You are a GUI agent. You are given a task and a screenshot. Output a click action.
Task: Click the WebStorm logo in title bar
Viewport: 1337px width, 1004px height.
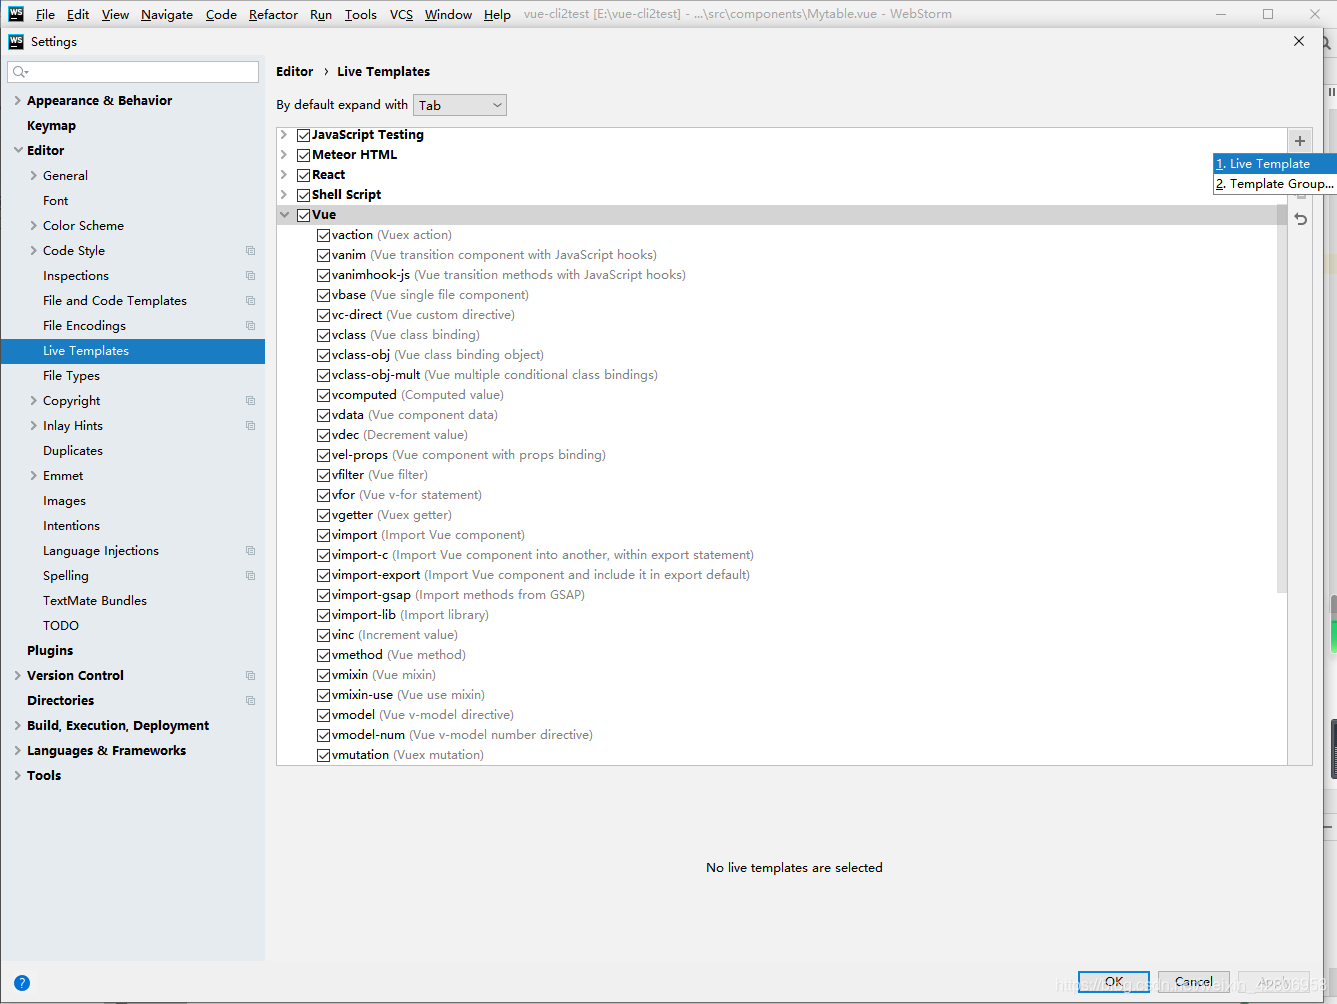point(16,14)
